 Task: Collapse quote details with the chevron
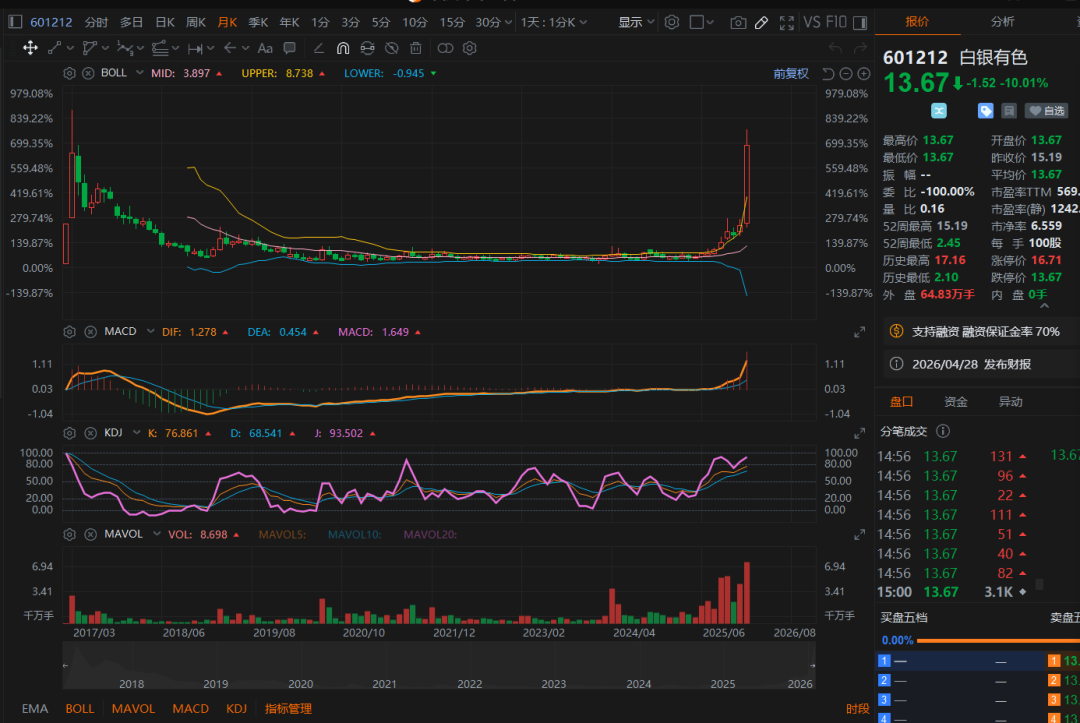click(1044, 306)
